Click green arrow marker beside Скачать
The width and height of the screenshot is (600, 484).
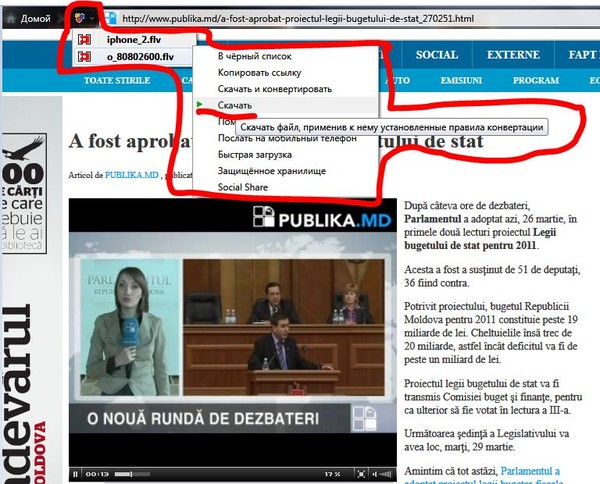coord(199,104)
